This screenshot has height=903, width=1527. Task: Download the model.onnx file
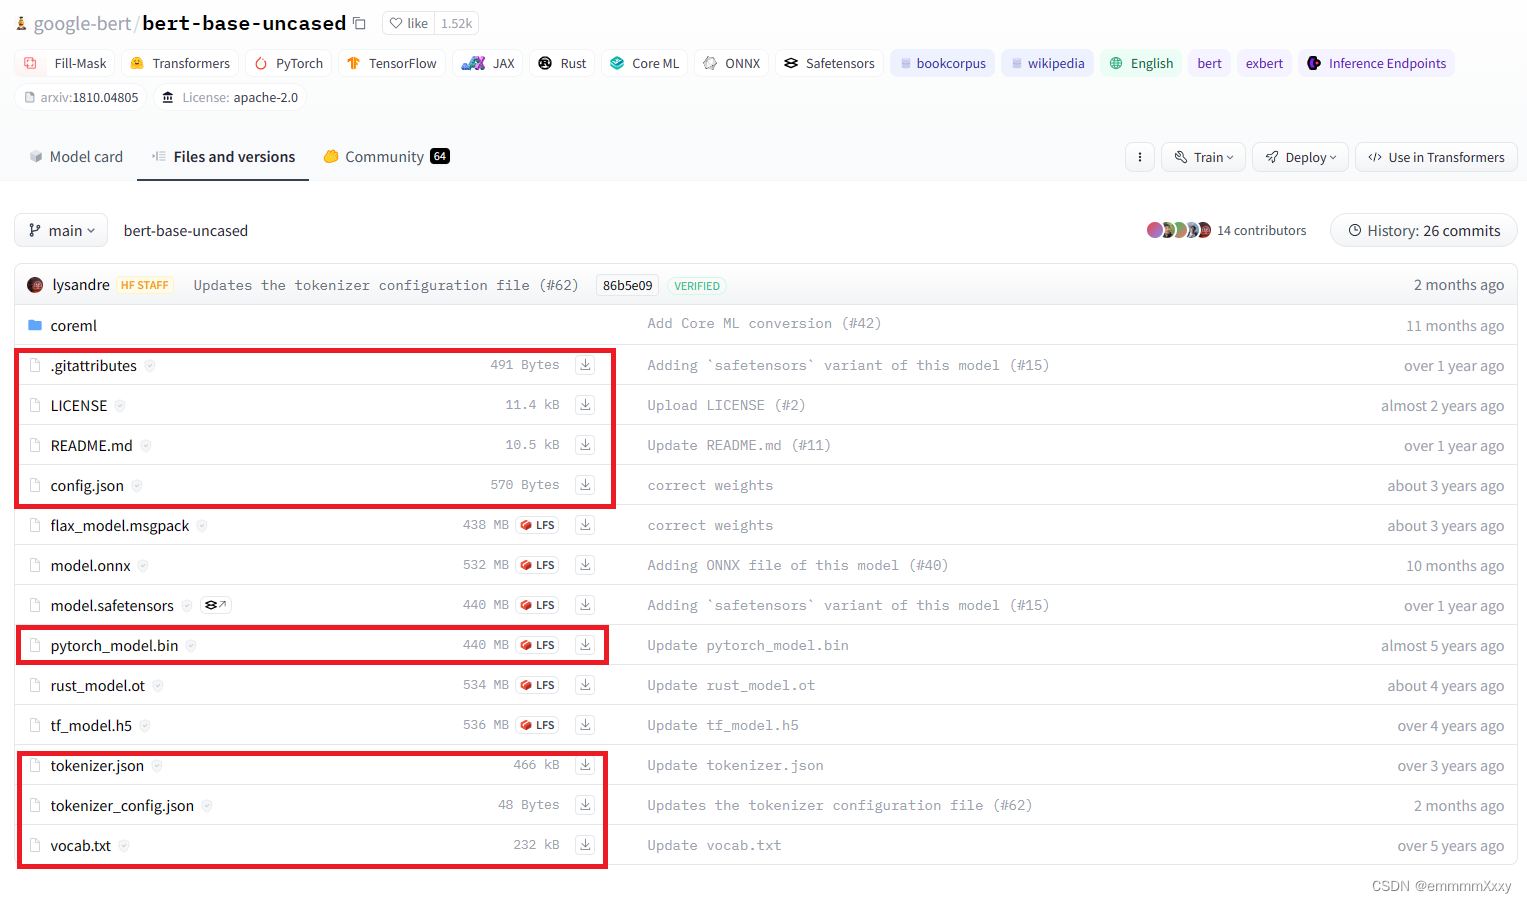tap(585, 565)
